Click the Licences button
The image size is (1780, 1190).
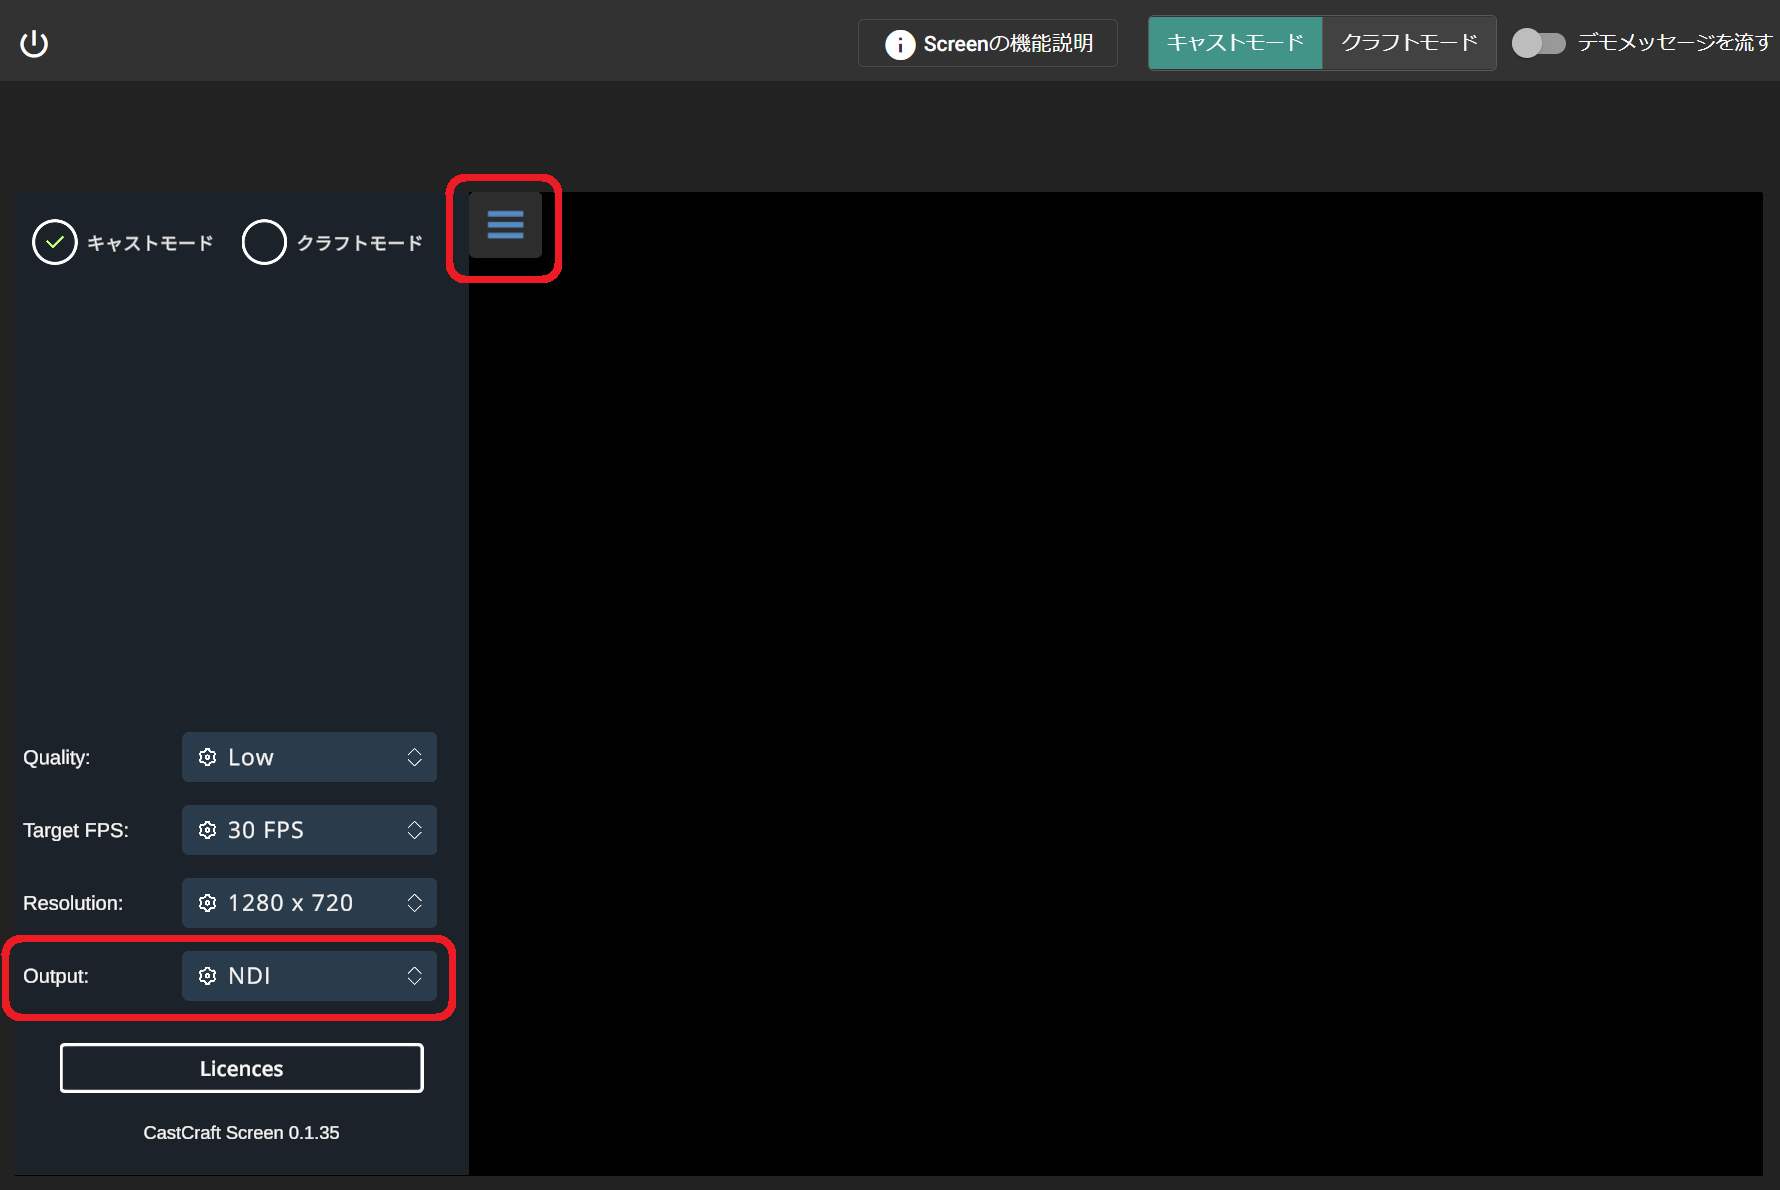coord(241,1068)
